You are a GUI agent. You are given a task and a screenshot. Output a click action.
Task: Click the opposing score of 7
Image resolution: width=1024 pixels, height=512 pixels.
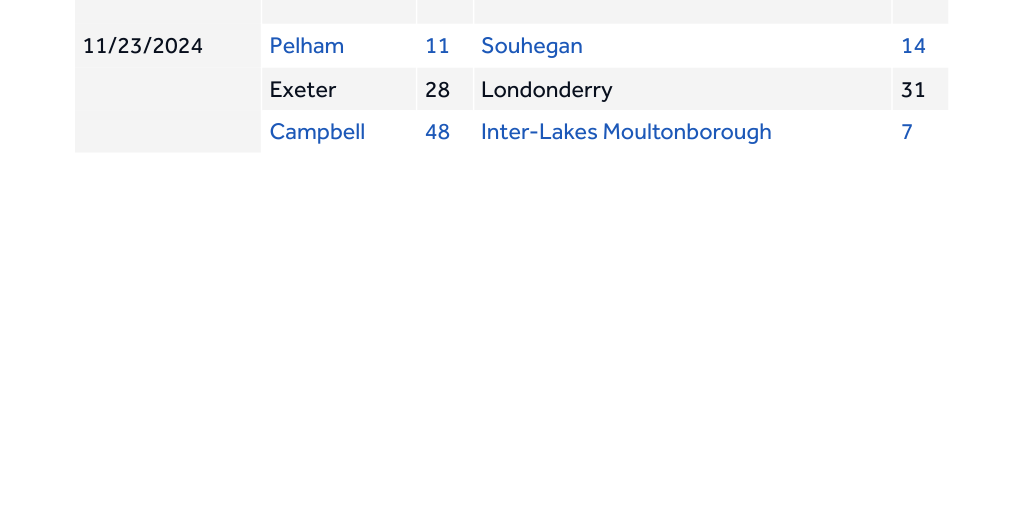click(907, 132)
